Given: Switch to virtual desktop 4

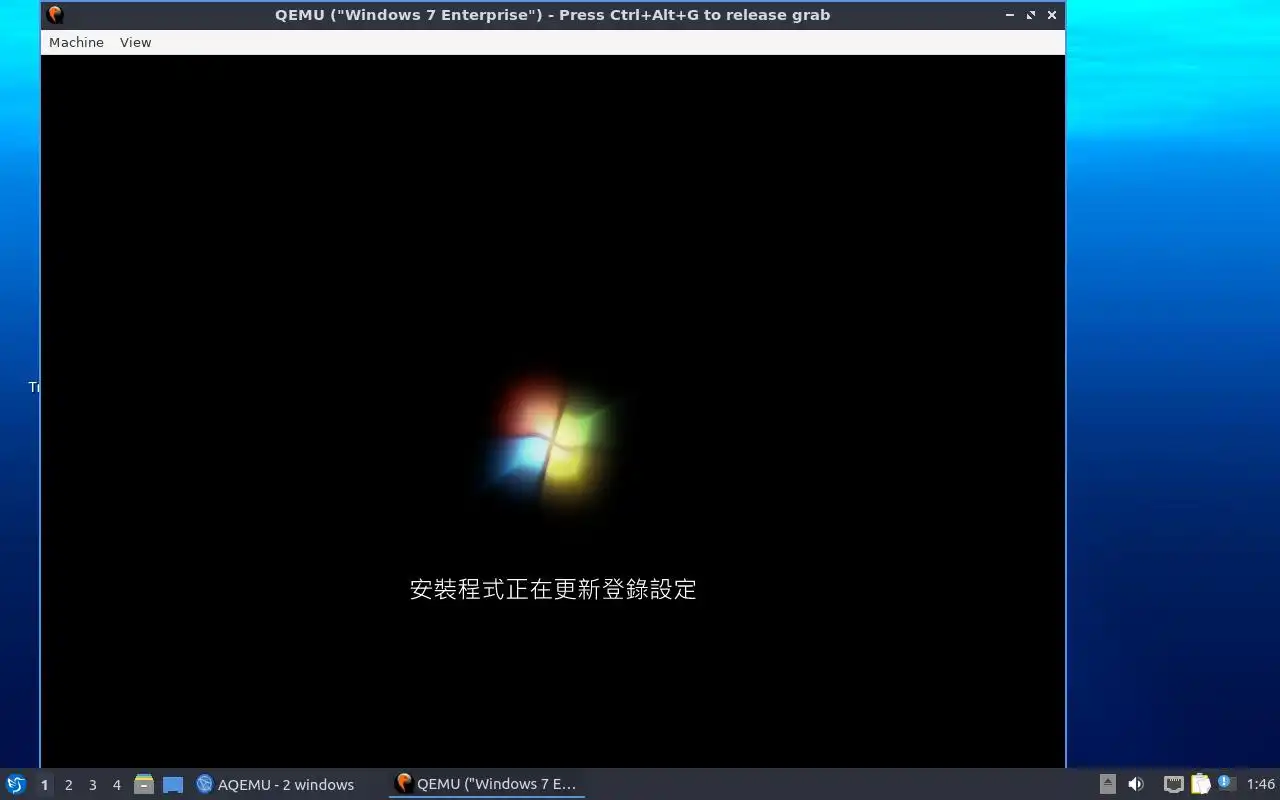Looking at the screenshot, I should pos(116,785).
